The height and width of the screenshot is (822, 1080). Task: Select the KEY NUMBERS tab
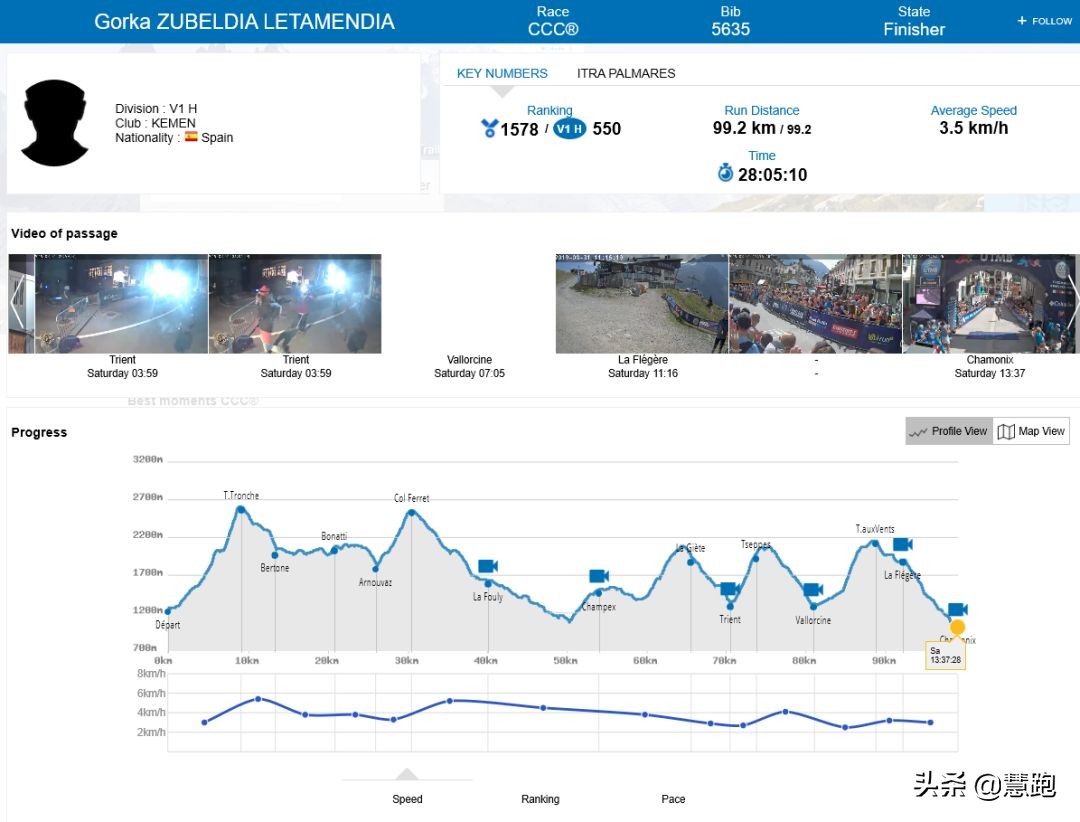pos(502,73)
